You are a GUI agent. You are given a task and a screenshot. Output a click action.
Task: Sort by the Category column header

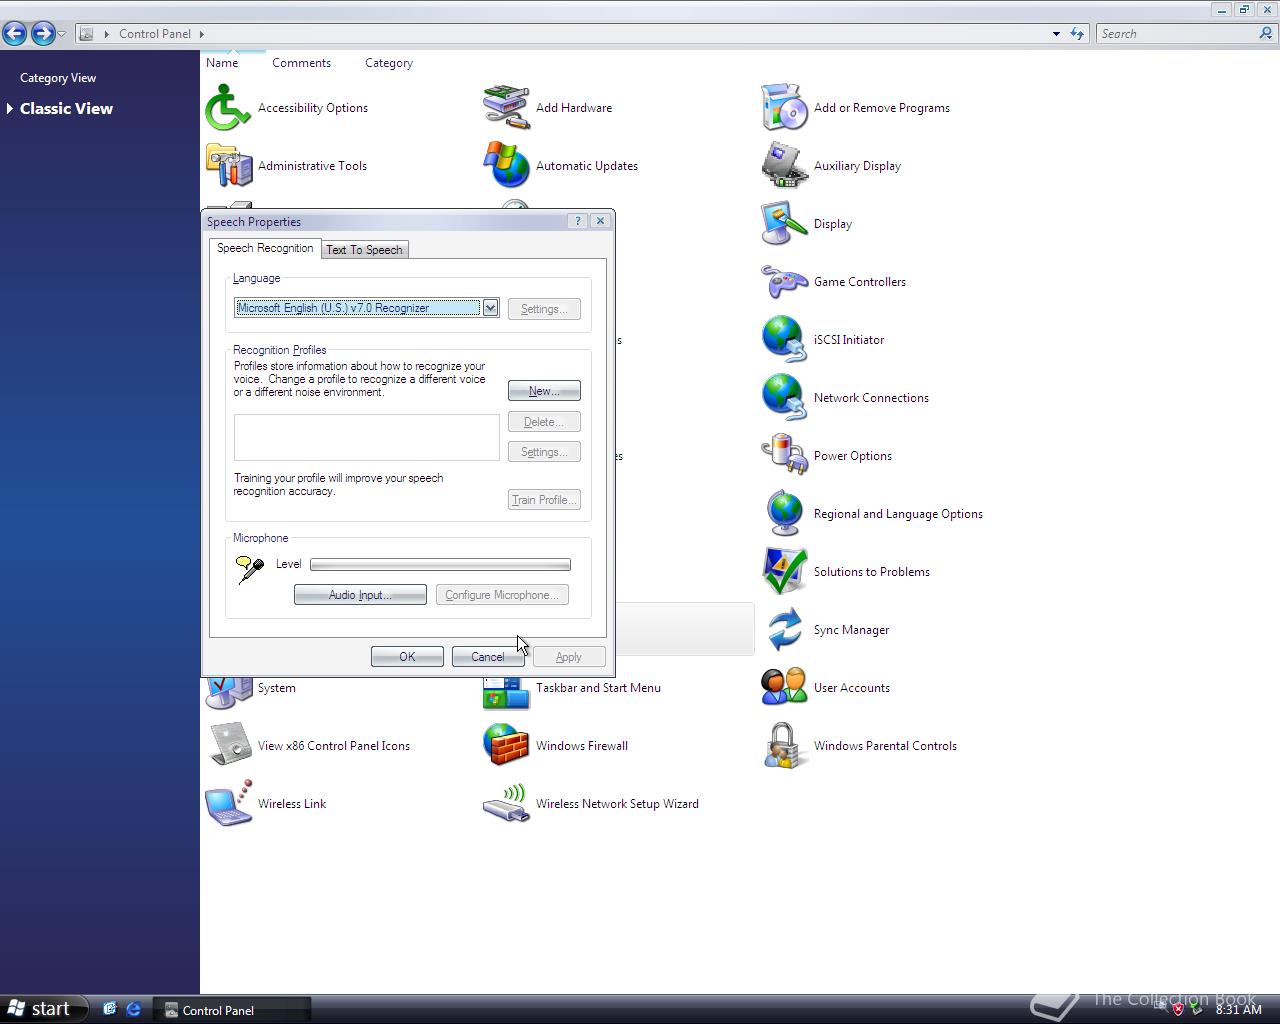(x=389, y=63)
